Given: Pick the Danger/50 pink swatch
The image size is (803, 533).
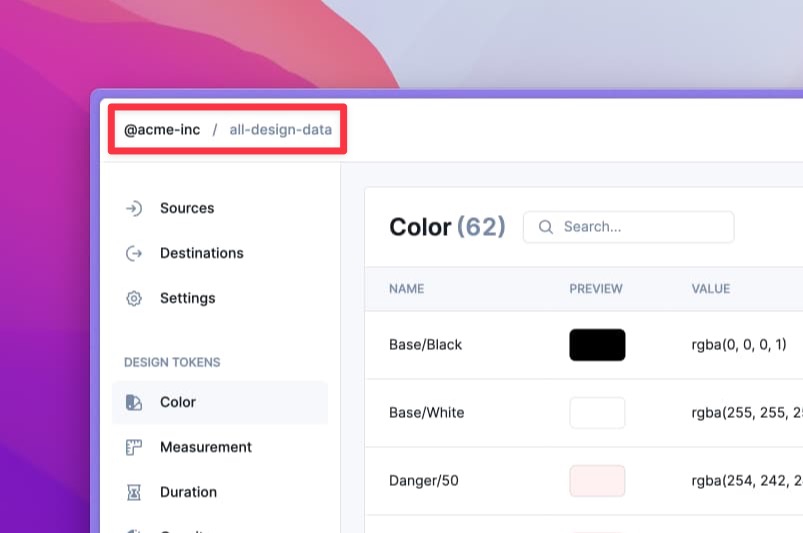Looking at the screenshot, I should 597,481.
